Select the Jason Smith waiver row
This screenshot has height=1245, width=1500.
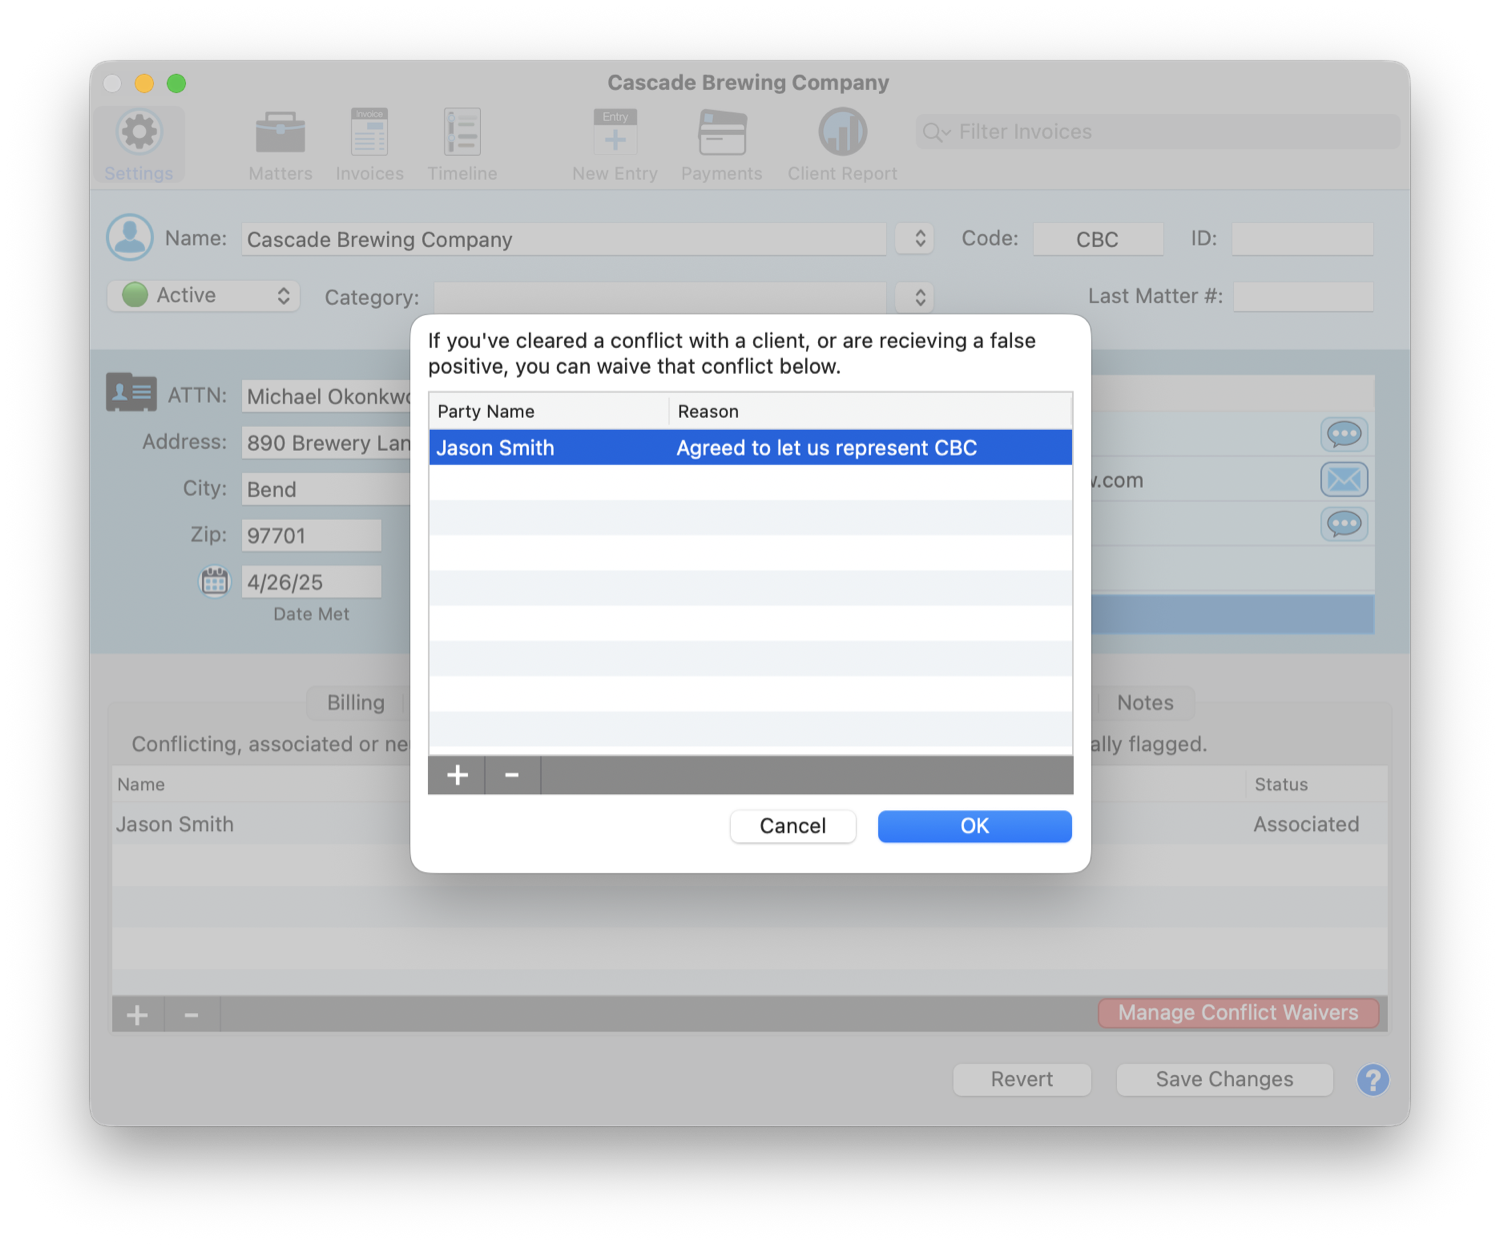[750, 448]
